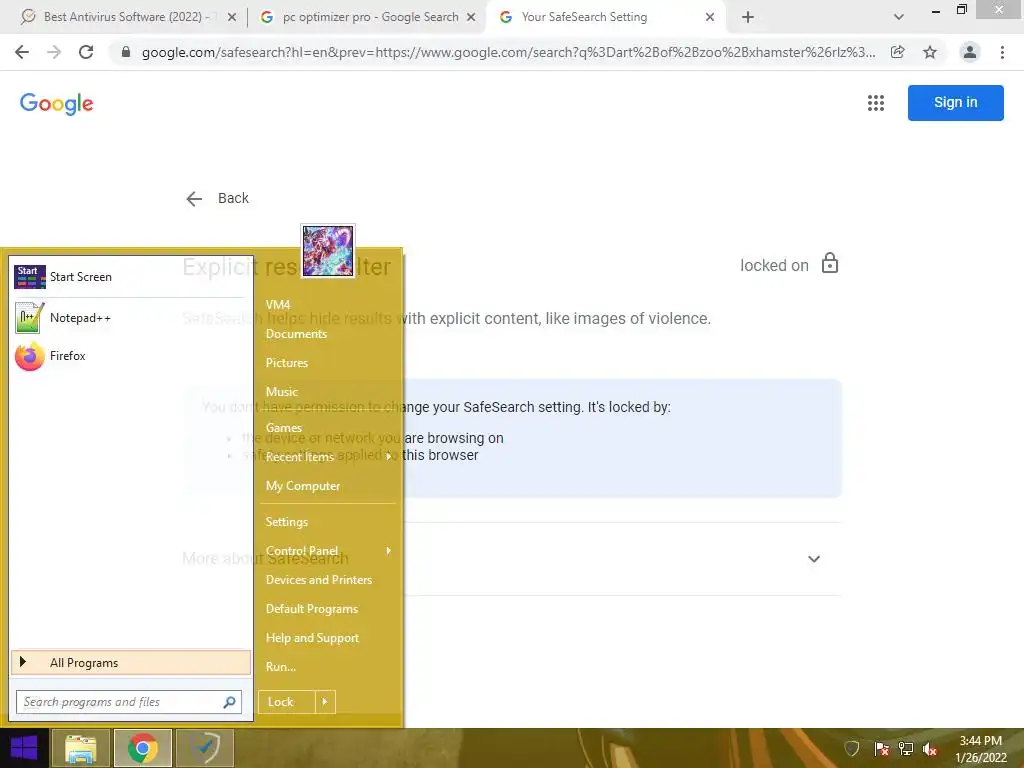Click the muted volume tray icon
Viewport: 1024px width, 768px height.
(x=930, y=748)
